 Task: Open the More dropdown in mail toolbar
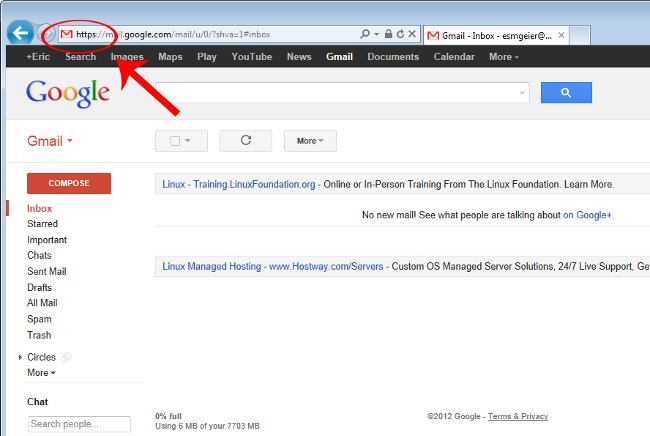pyautogui.click(x=310, y=141)
